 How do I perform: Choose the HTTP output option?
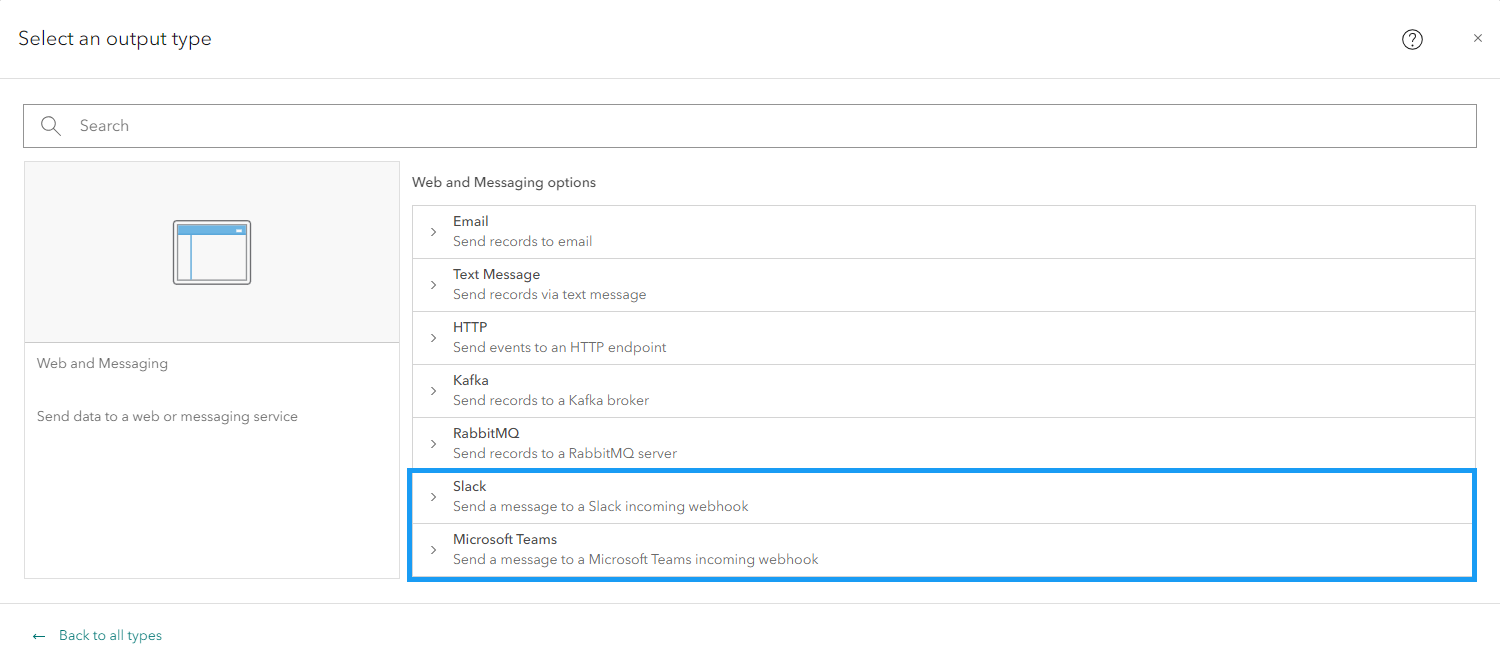(x=559, y=337)
